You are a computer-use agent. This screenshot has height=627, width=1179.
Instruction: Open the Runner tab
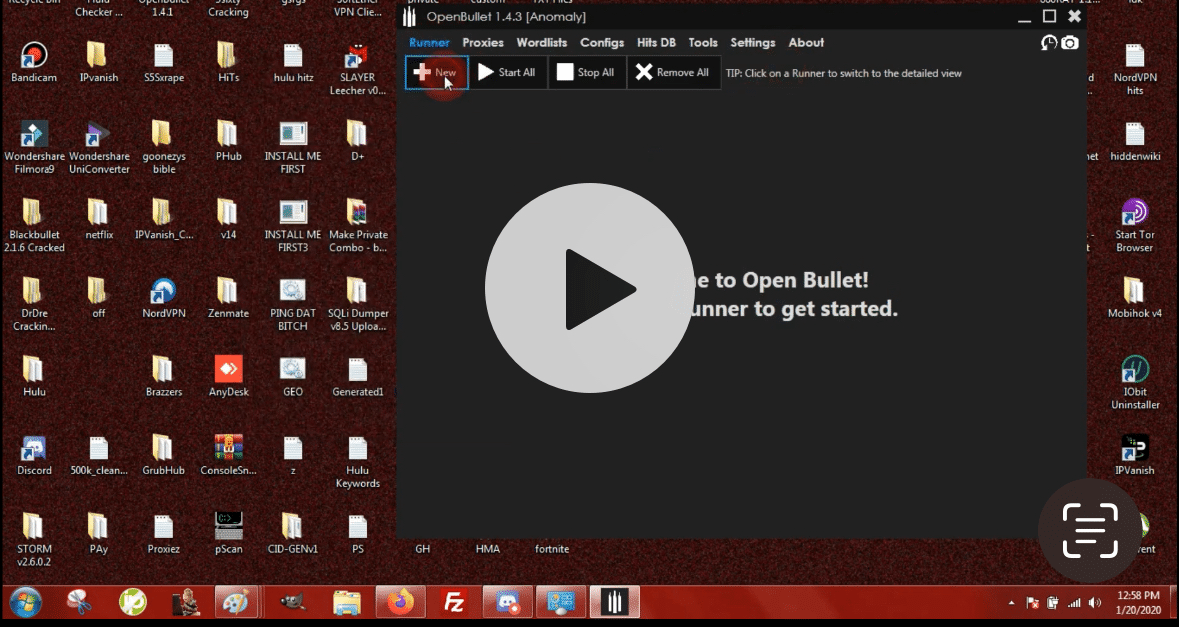click(429, 43)
